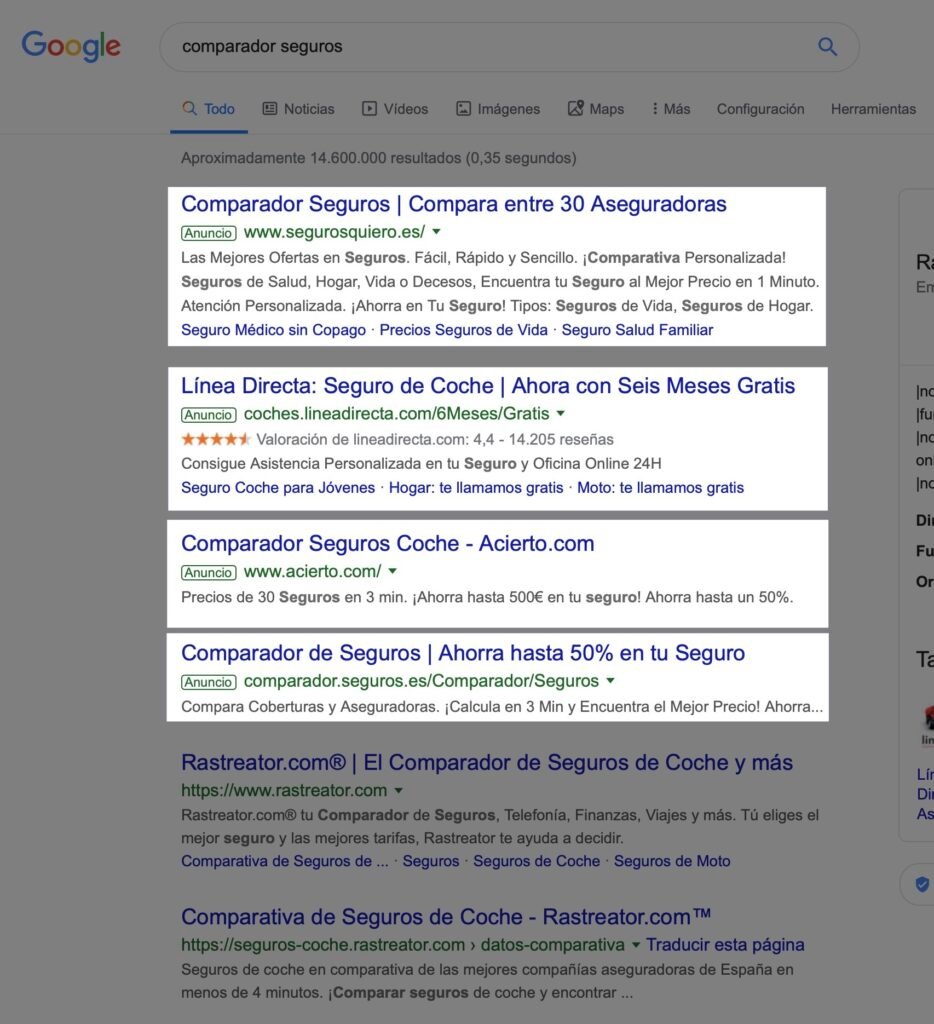Screen dimensions: 934x1024
Task: Expand dropdown arrow next to coches.lineadirecta.com URL
Action: [560, 413]
